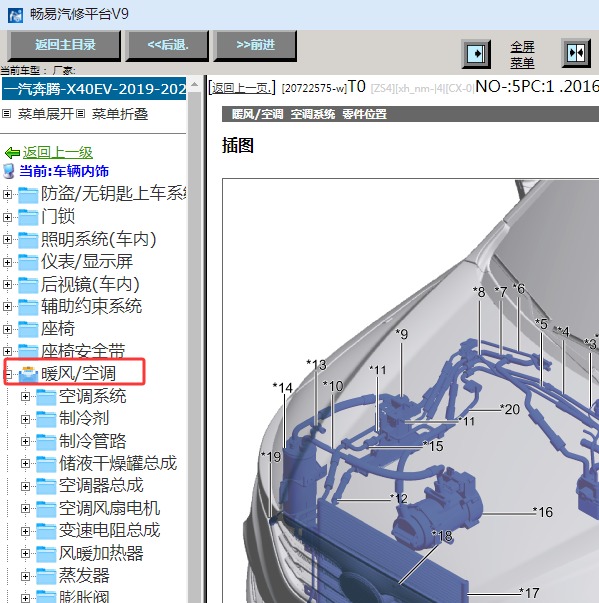This screenshot has height=603, width=599.
Task: Expand the 防盗/无钥匙上车系统 node
Action: pos(7,194)
